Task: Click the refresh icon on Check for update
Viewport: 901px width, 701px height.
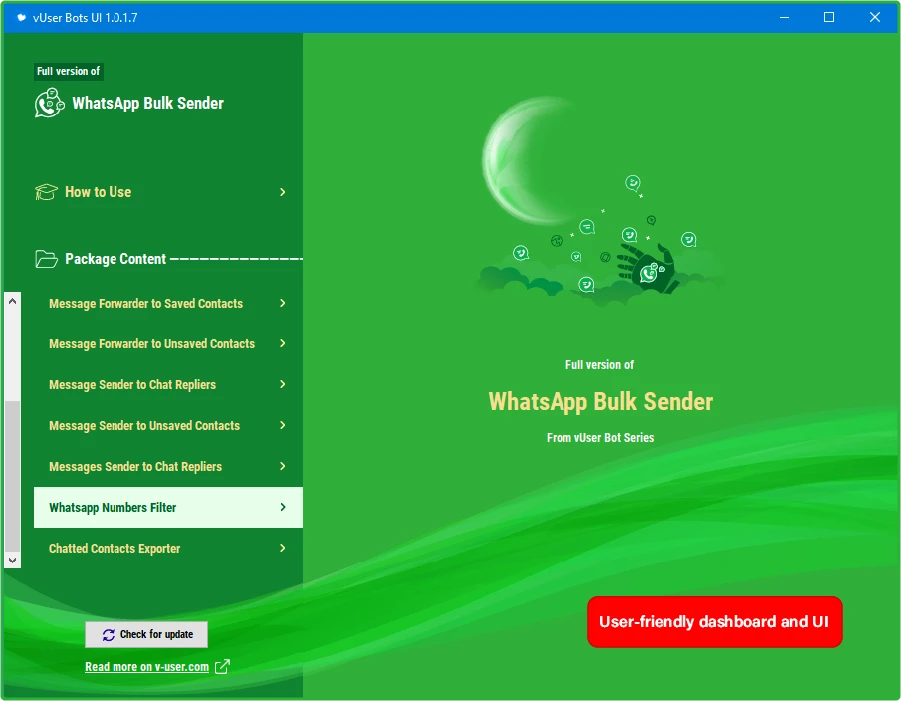Action: coord(109,634)
